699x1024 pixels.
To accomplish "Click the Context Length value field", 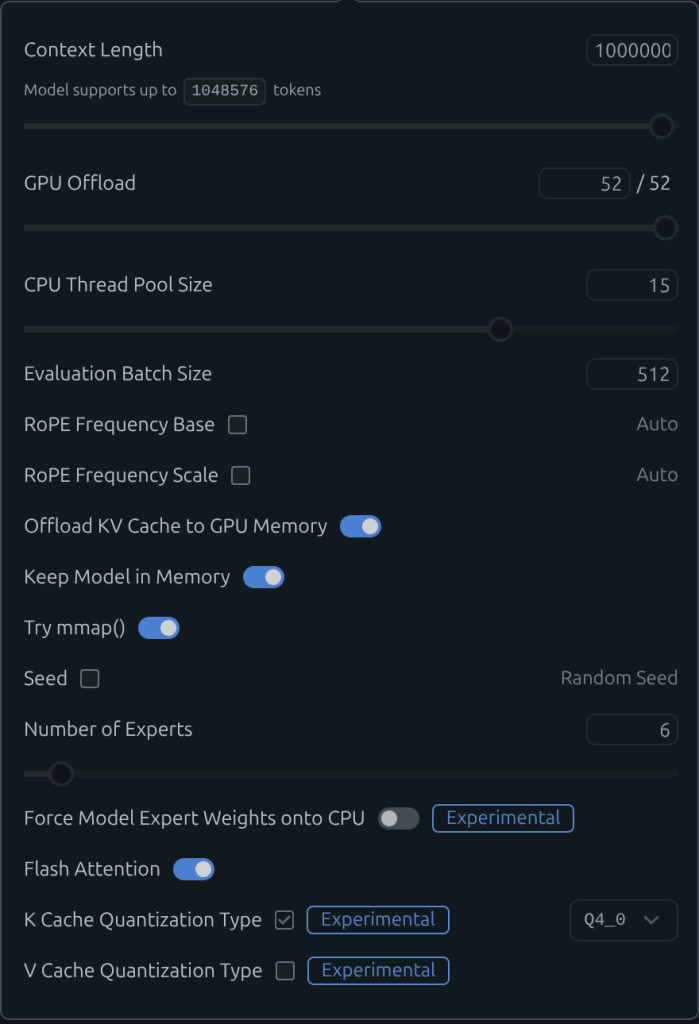I will (632, 50).
